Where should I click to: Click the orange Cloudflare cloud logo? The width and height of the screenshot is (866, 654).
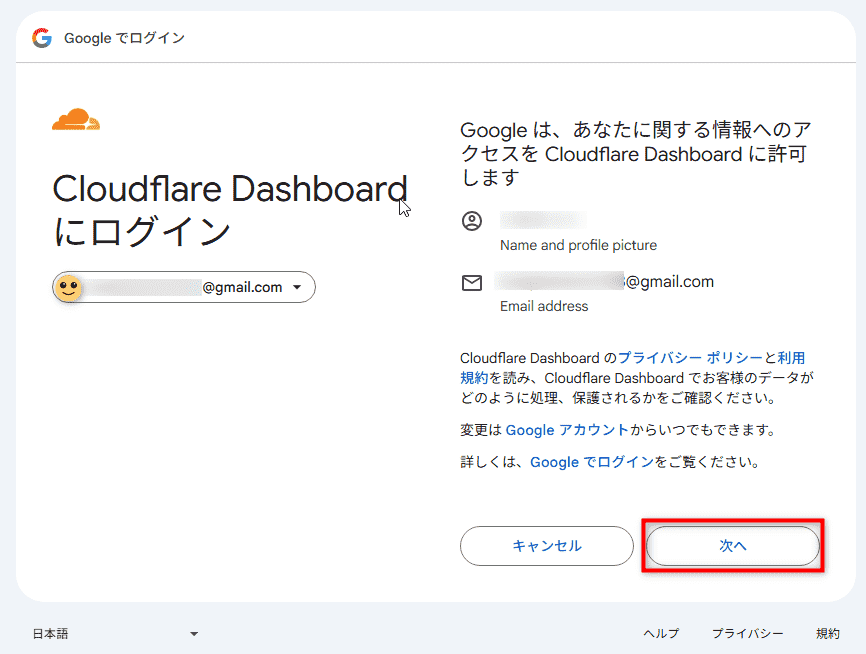(x=76, y=120)
